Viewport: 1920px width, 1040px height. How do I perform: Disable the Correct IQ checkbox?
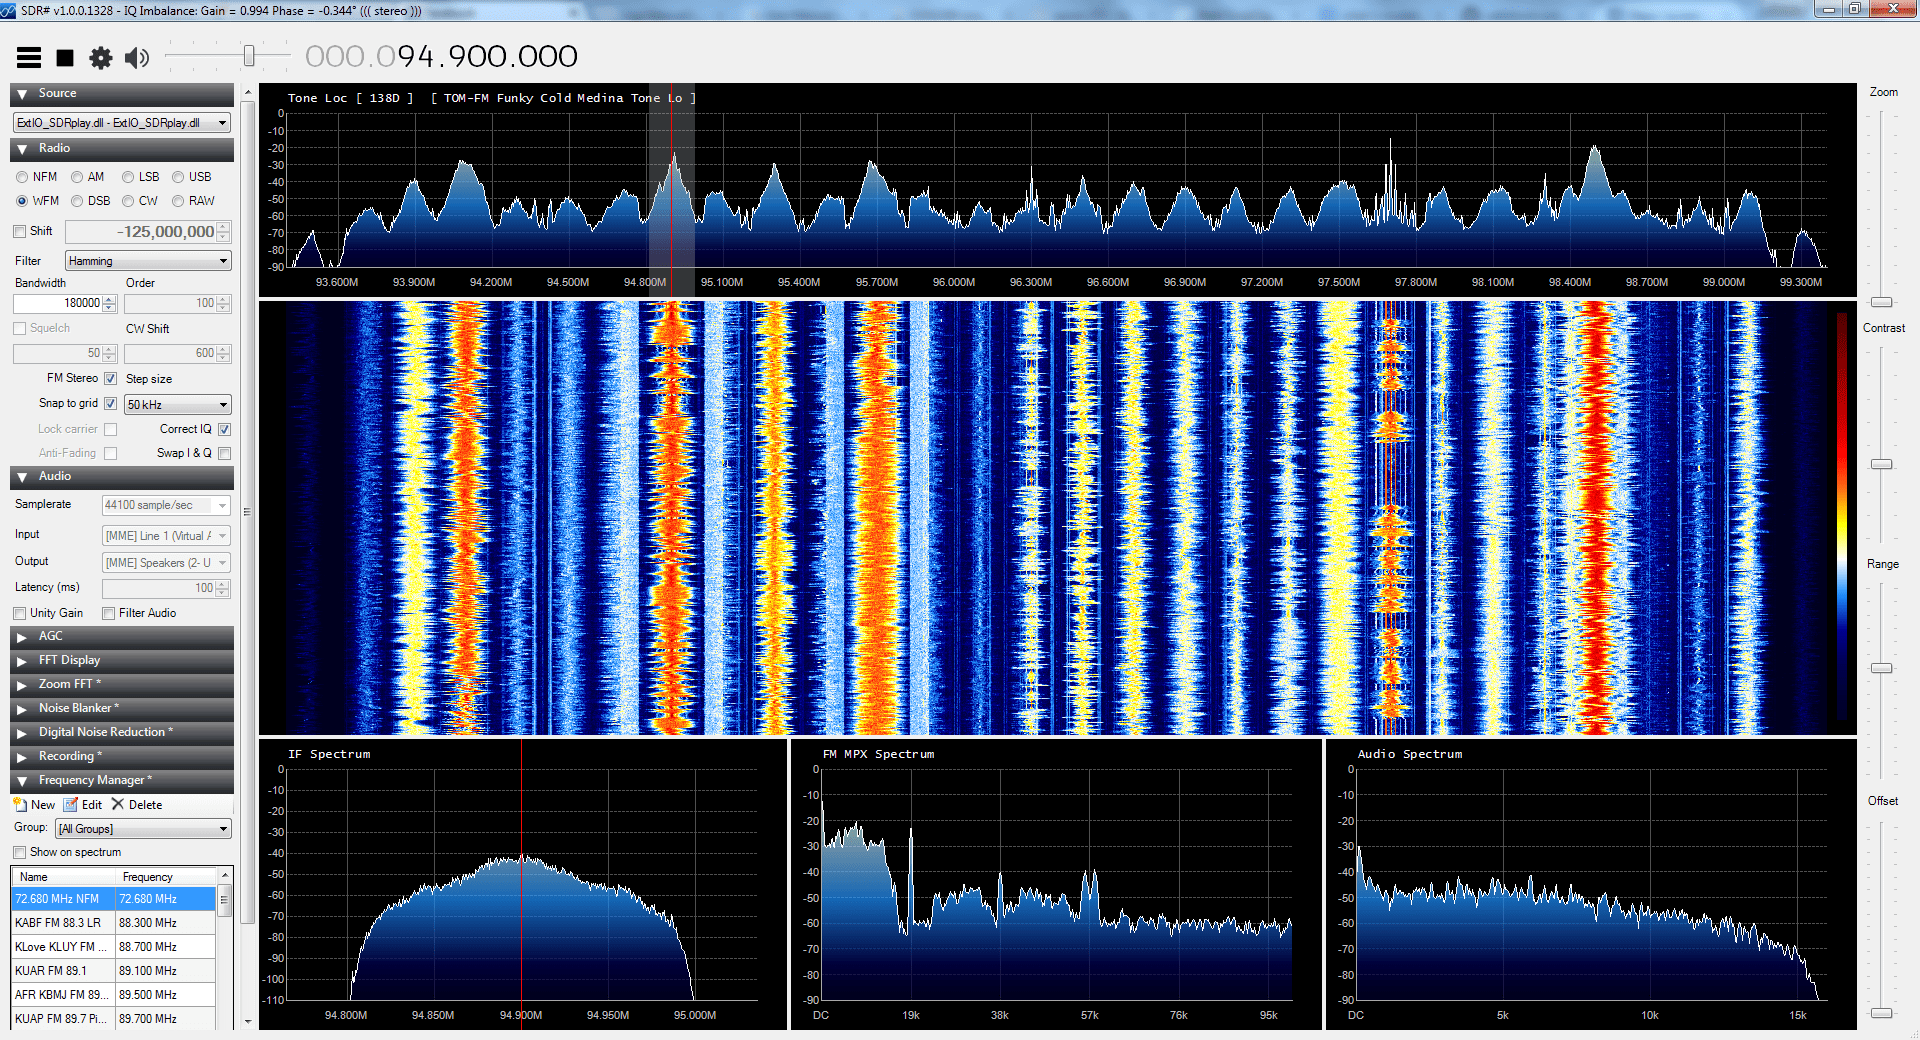224,429
